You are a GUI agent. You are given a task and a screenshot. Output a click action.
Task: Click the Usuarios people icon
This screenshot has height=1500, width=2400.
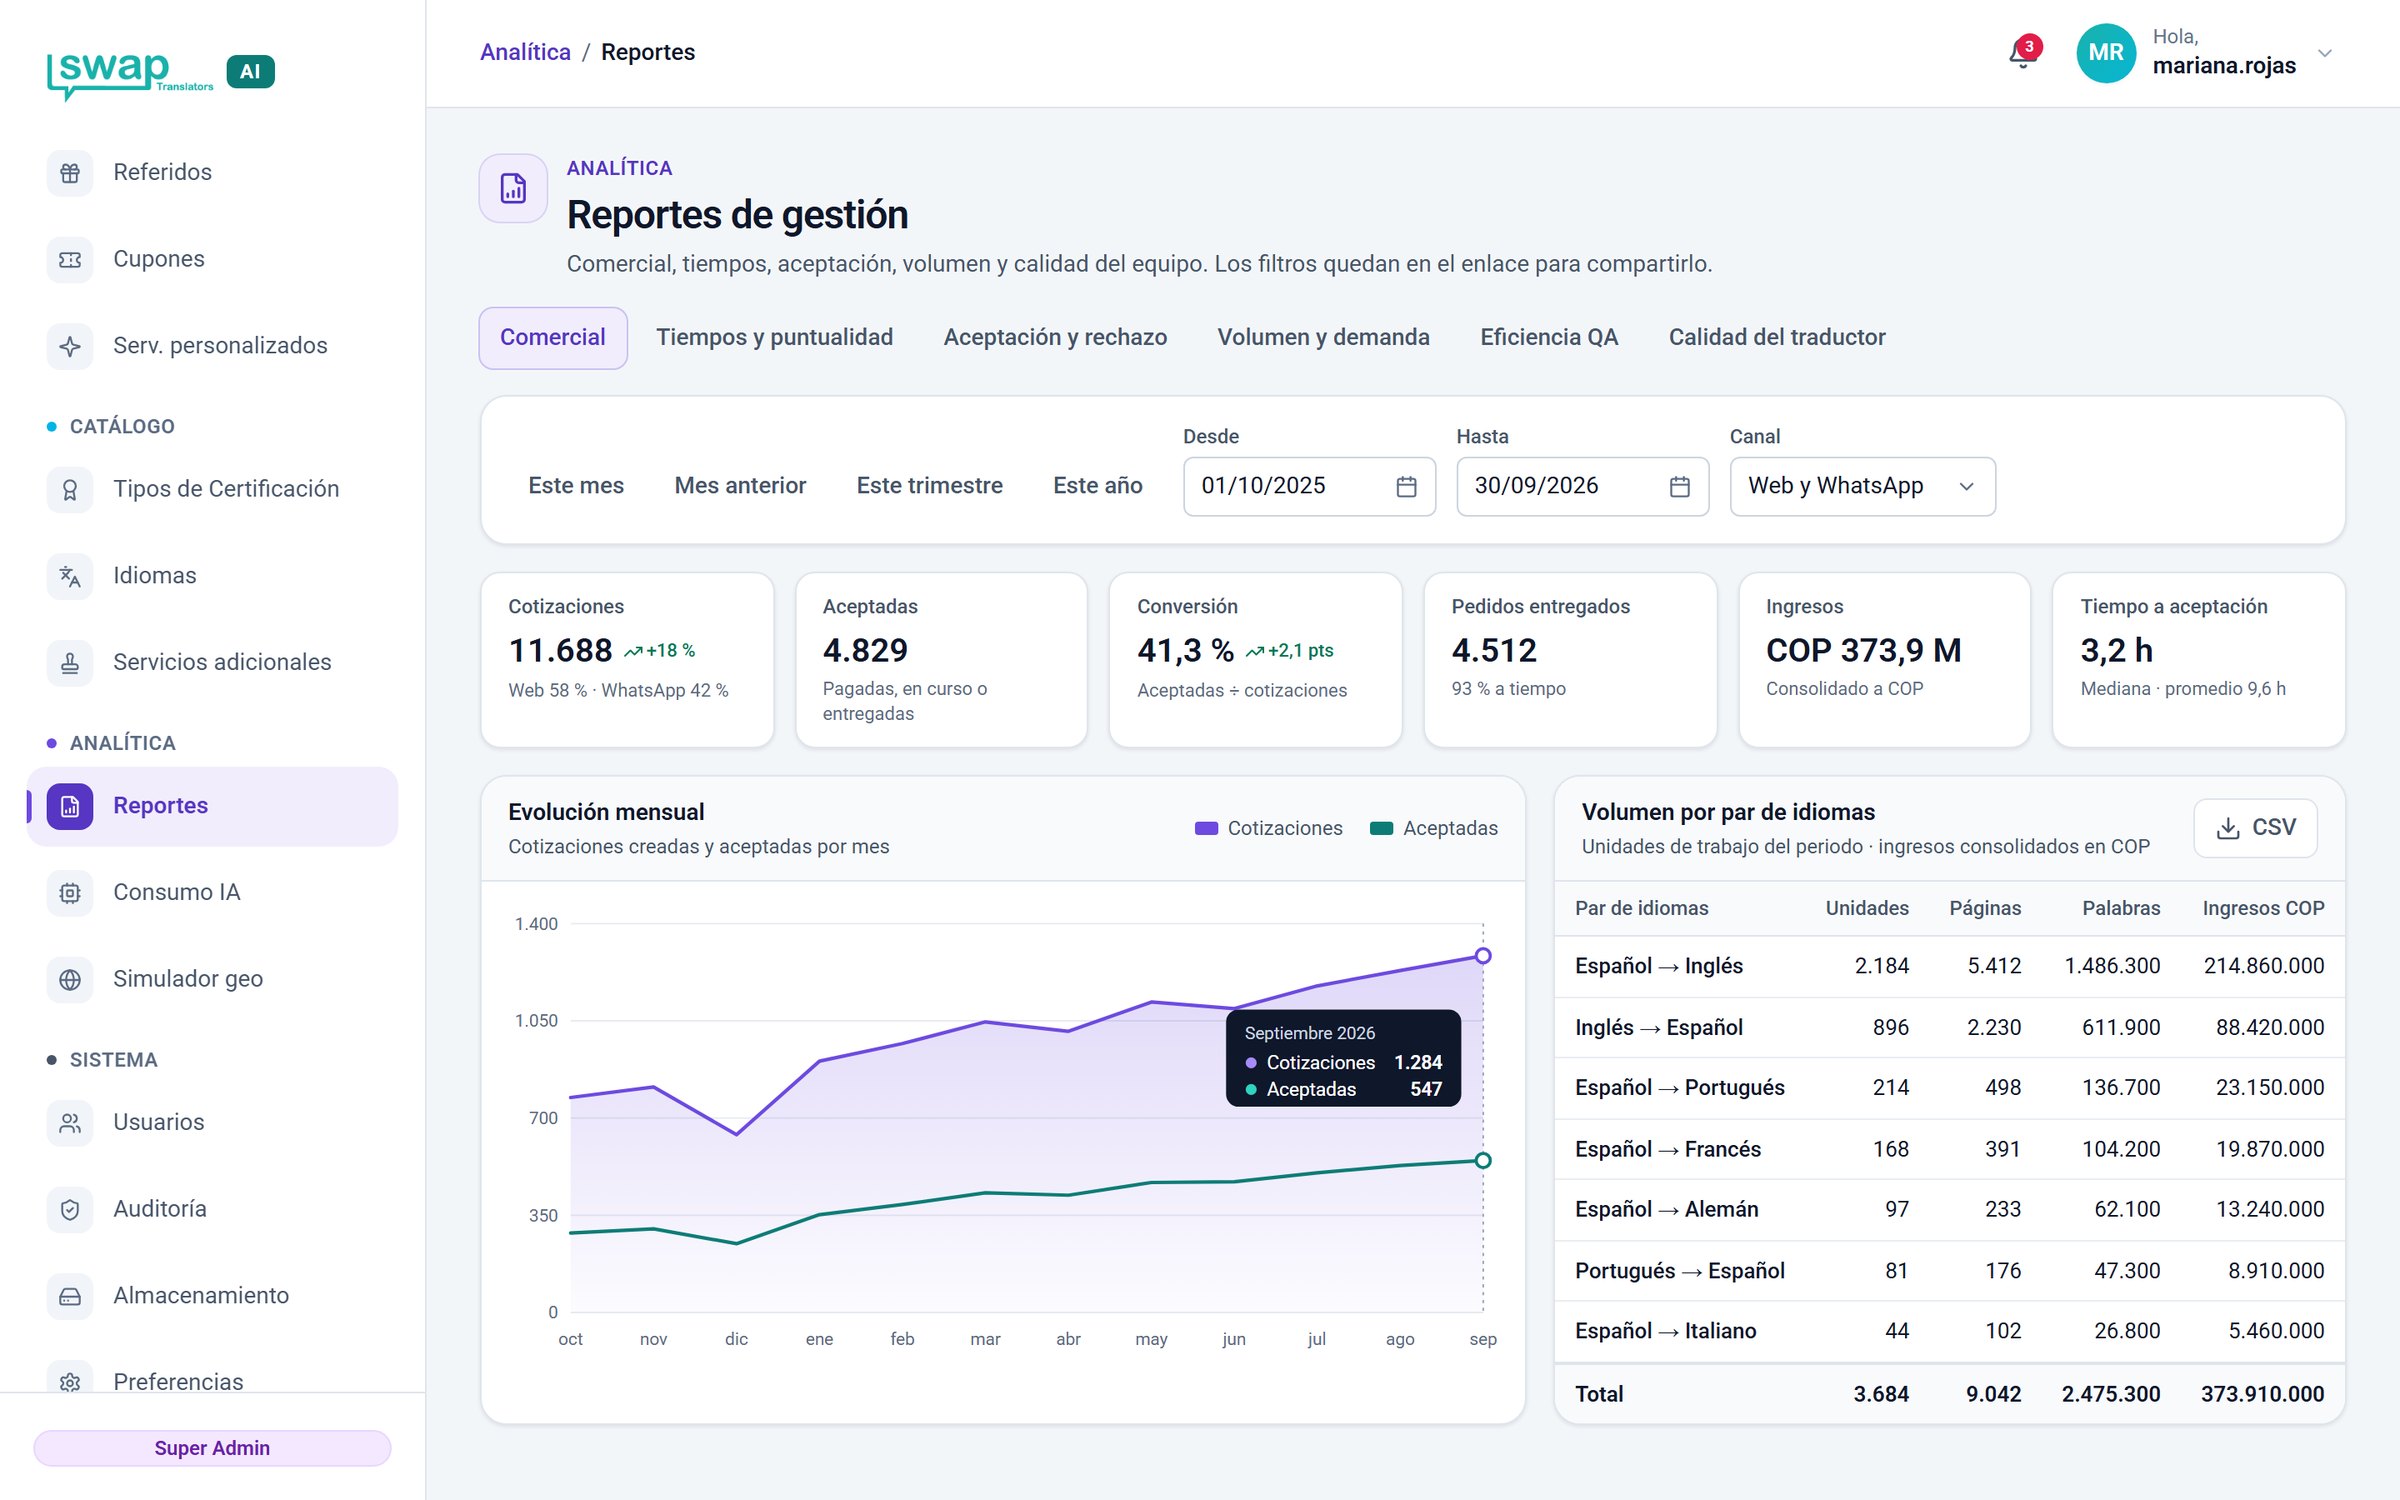coord(70,1122)
